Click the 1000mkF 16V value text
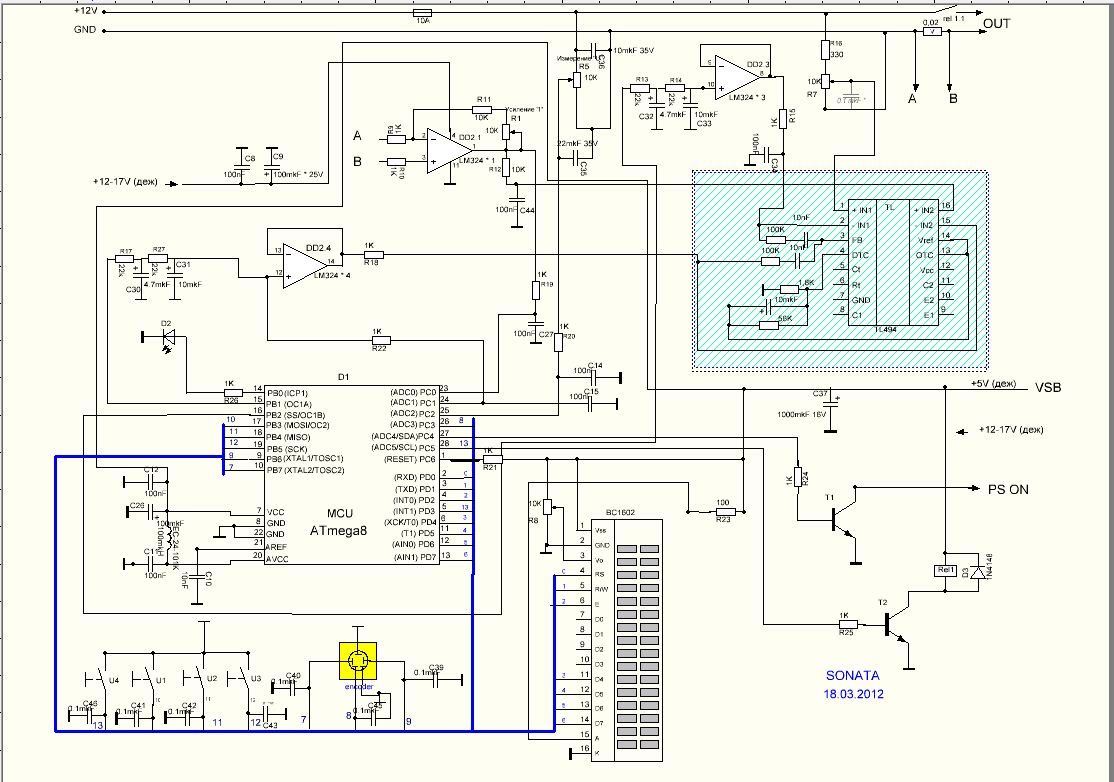Screen dimensions: 1114x782 [801, 413]
